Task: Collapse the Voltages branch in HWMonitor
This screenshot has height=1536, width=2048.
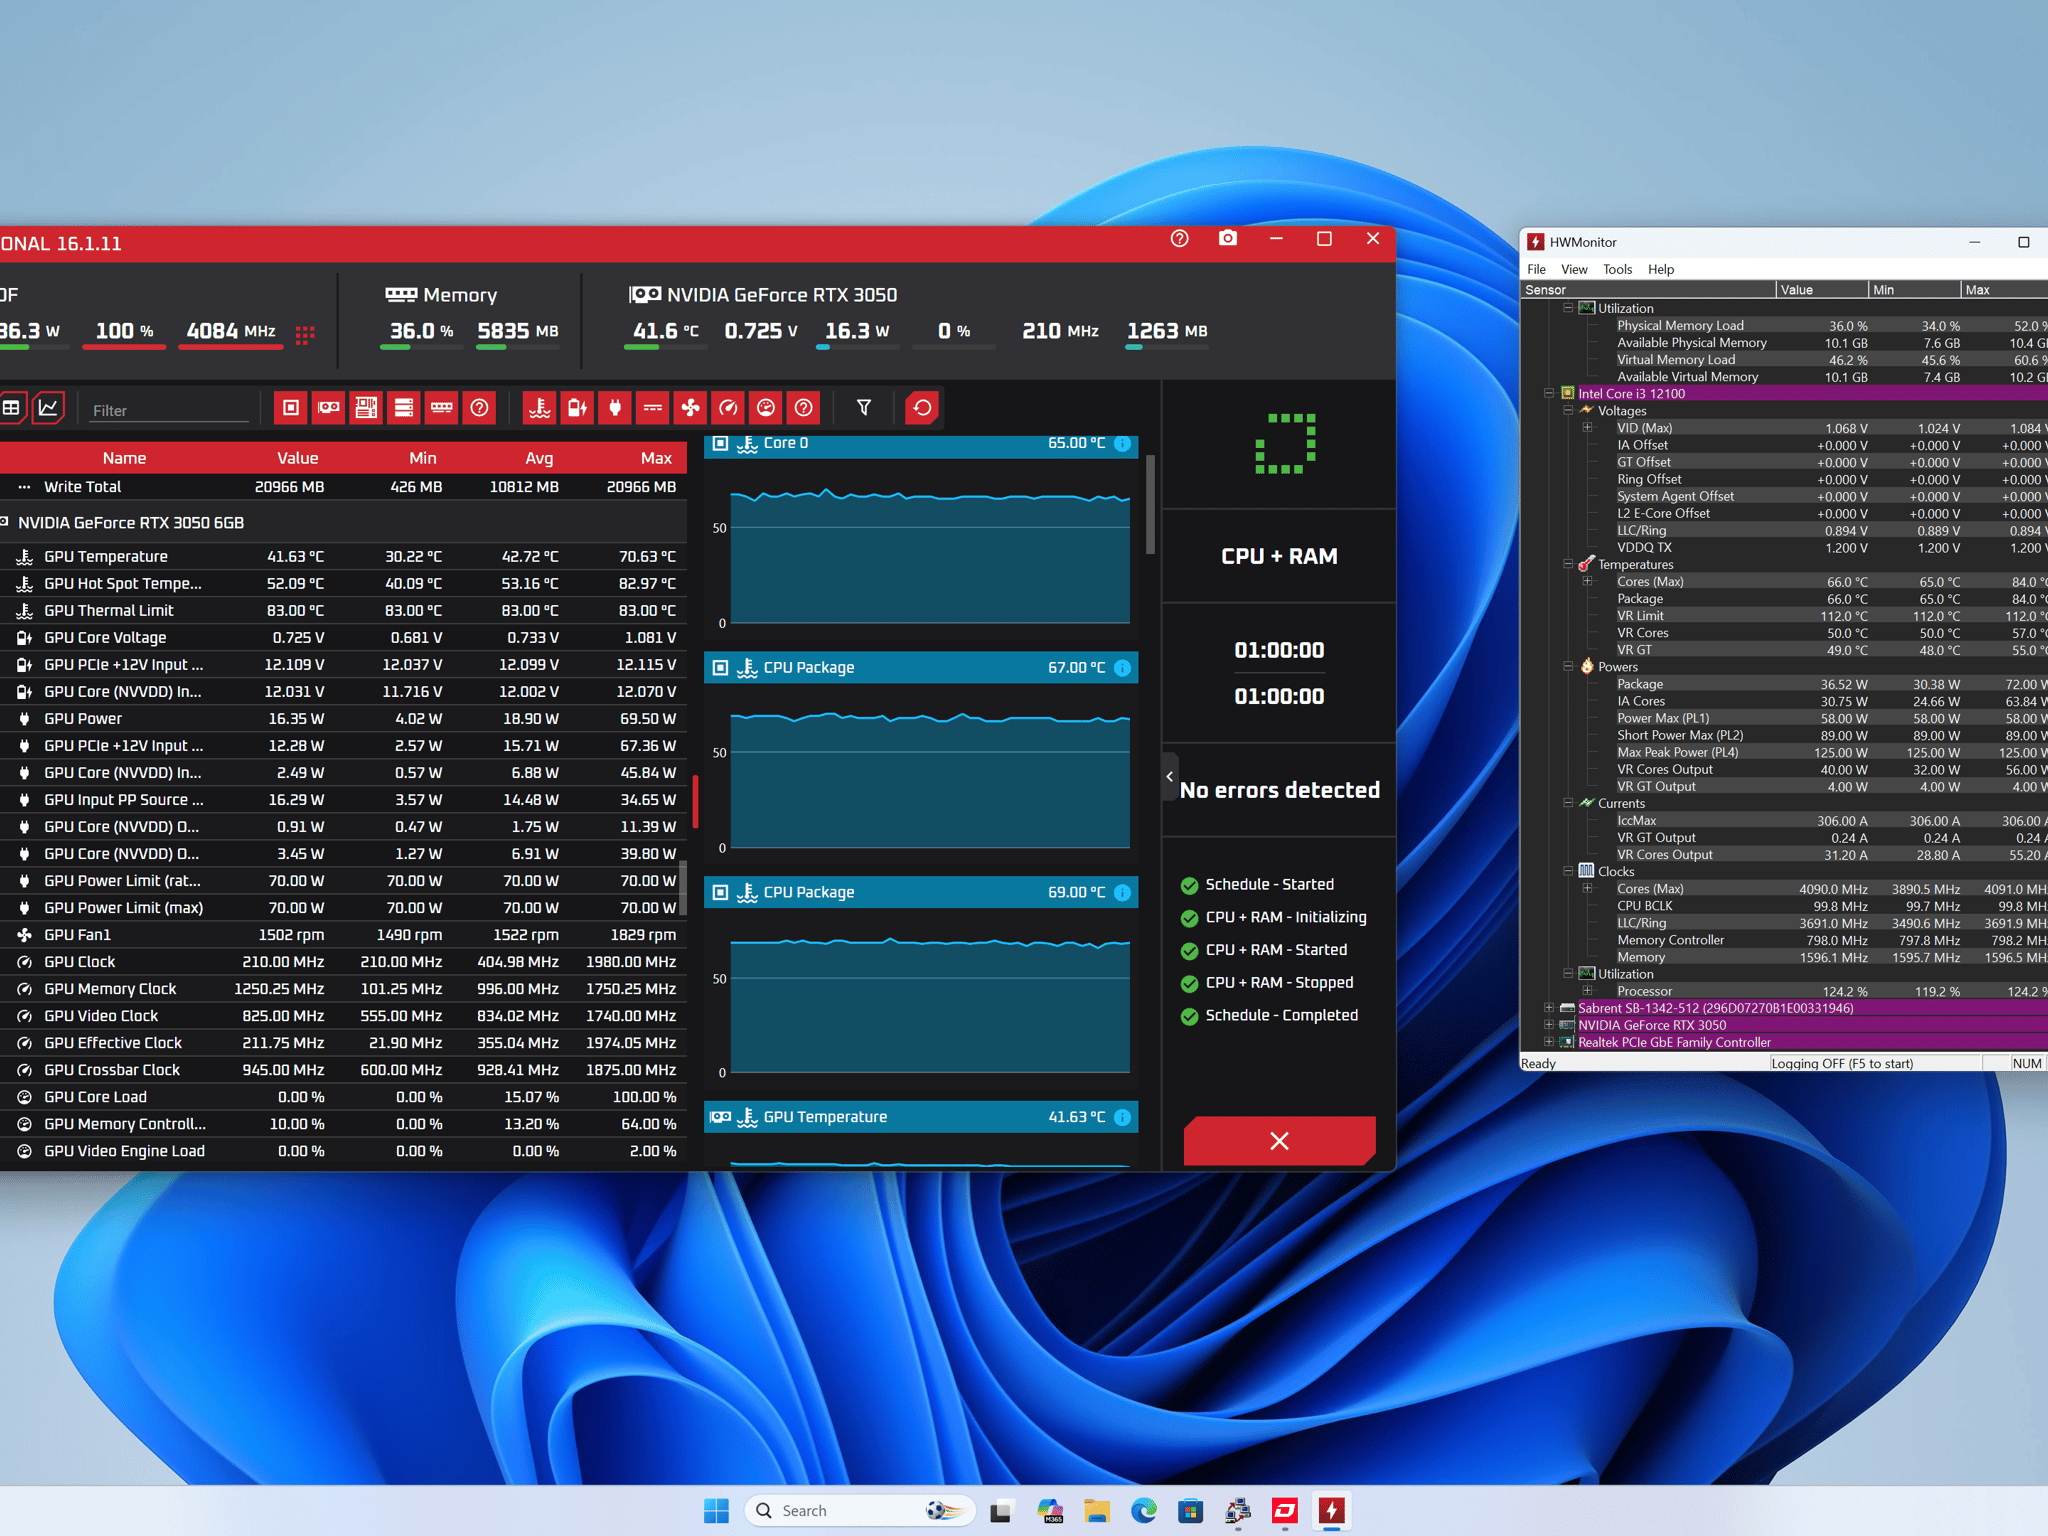Action: [x=1568, y=411]
